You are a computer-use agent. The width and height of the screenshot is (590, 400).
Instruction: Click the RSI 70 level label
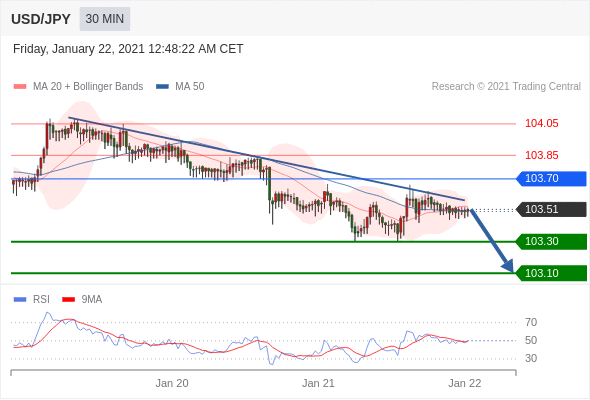(531, 322)
